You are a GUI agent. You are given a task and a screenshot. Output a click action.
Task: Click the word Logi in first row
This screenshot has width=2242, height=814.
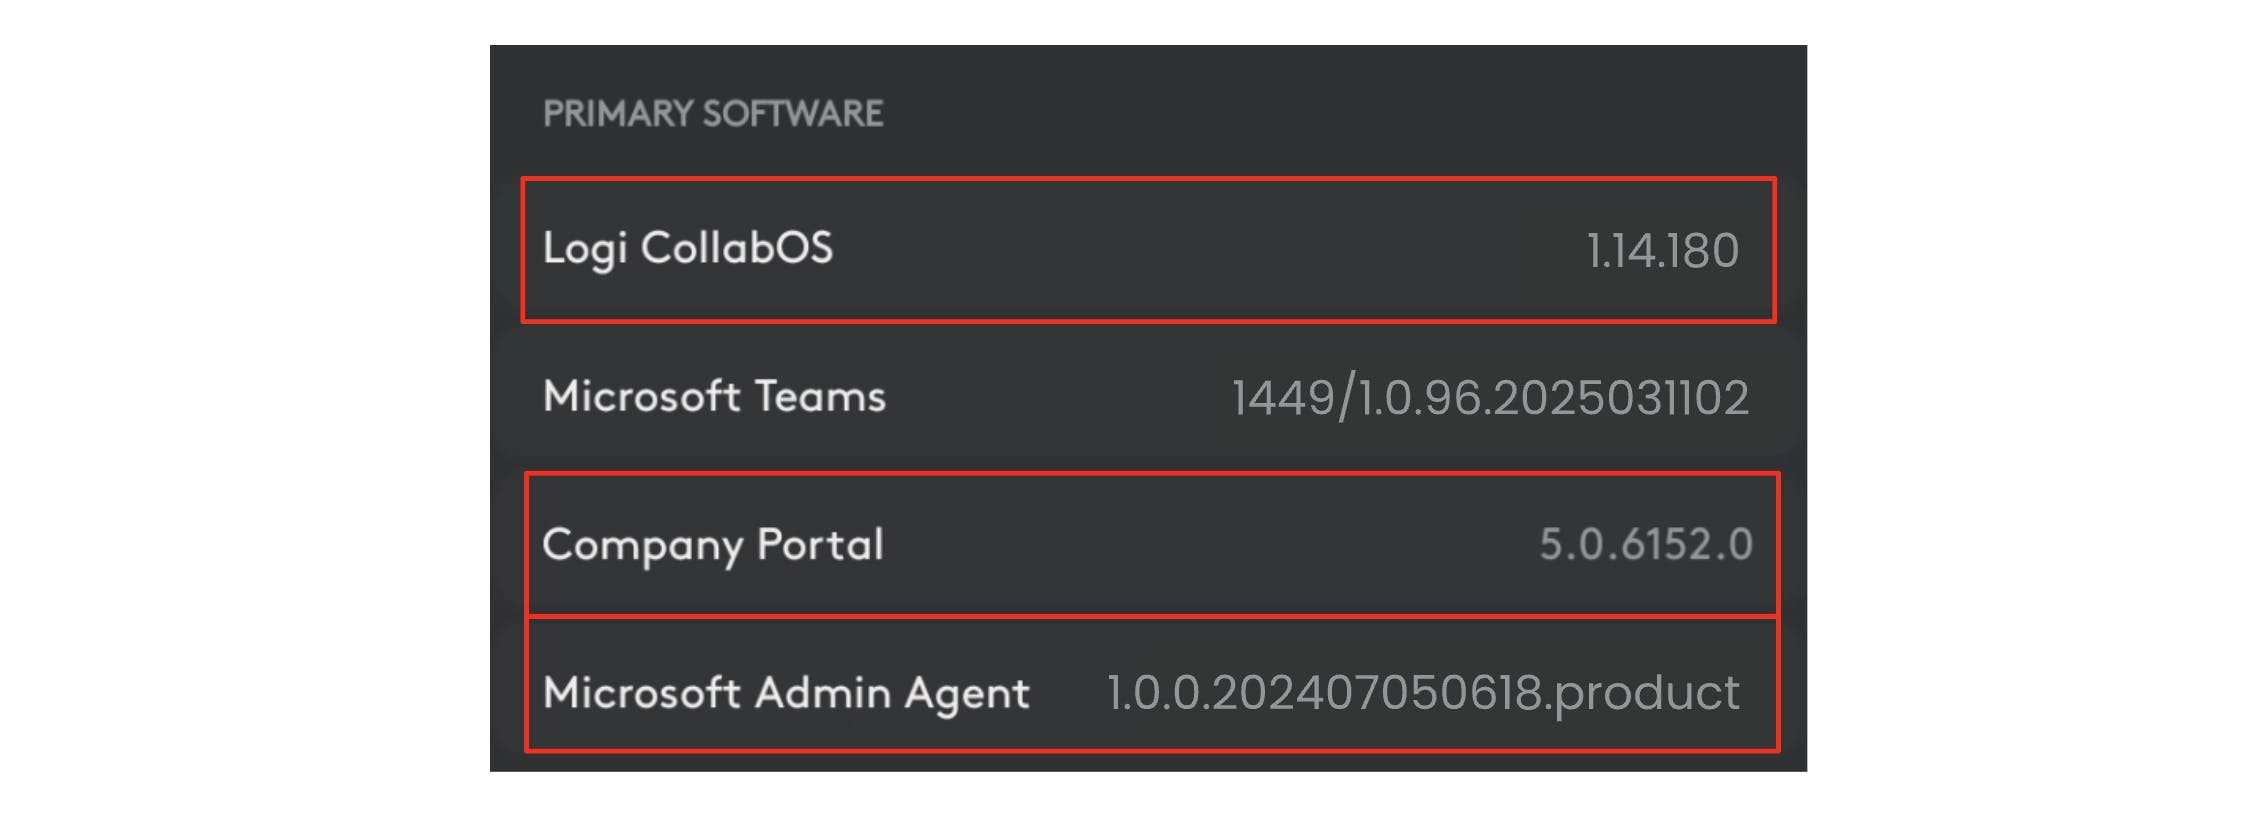click(584, 248)
